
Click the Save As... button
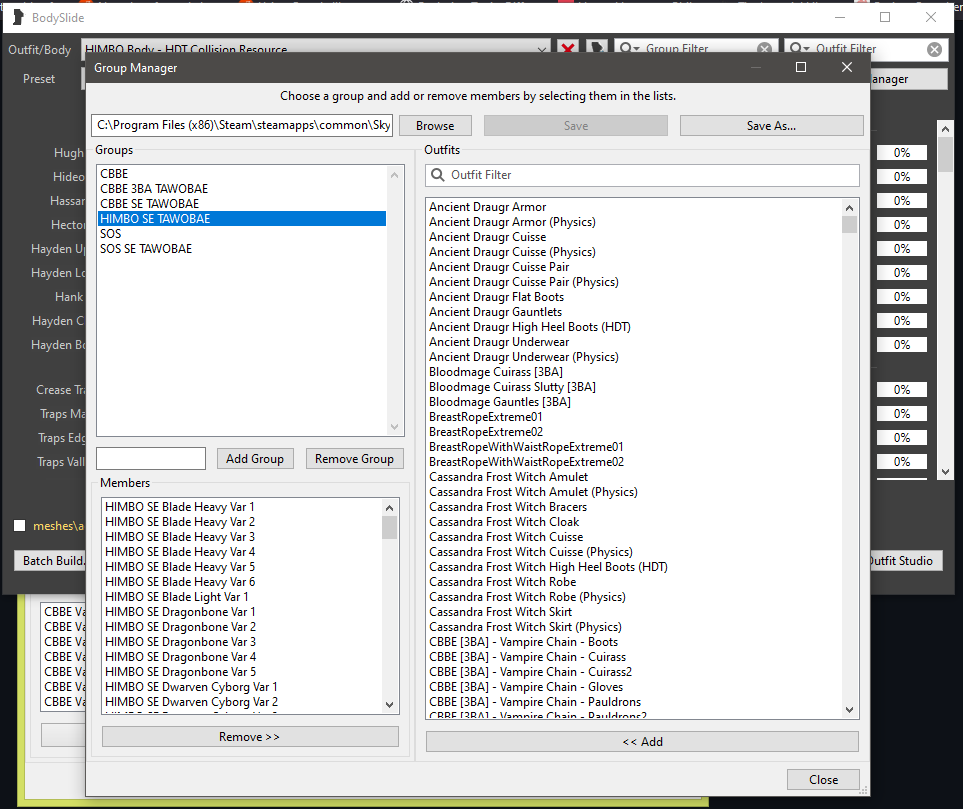(771, 125)
